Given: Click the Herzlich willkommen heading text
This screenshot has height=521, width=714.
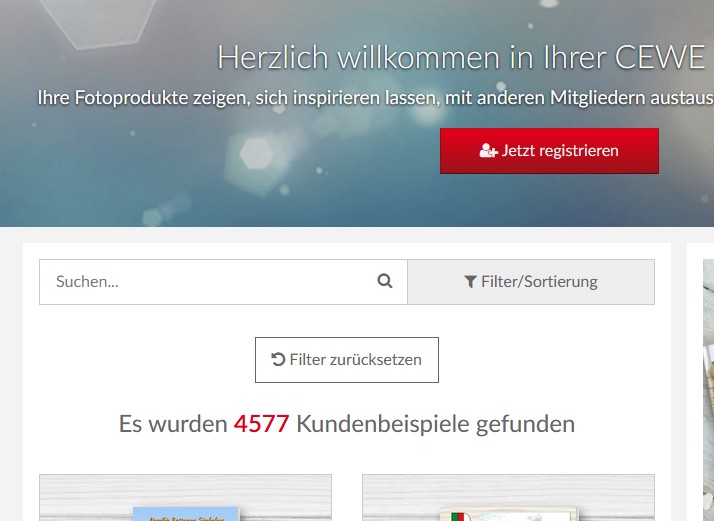Looking at the screenshot, I should [x=461, y=57].
